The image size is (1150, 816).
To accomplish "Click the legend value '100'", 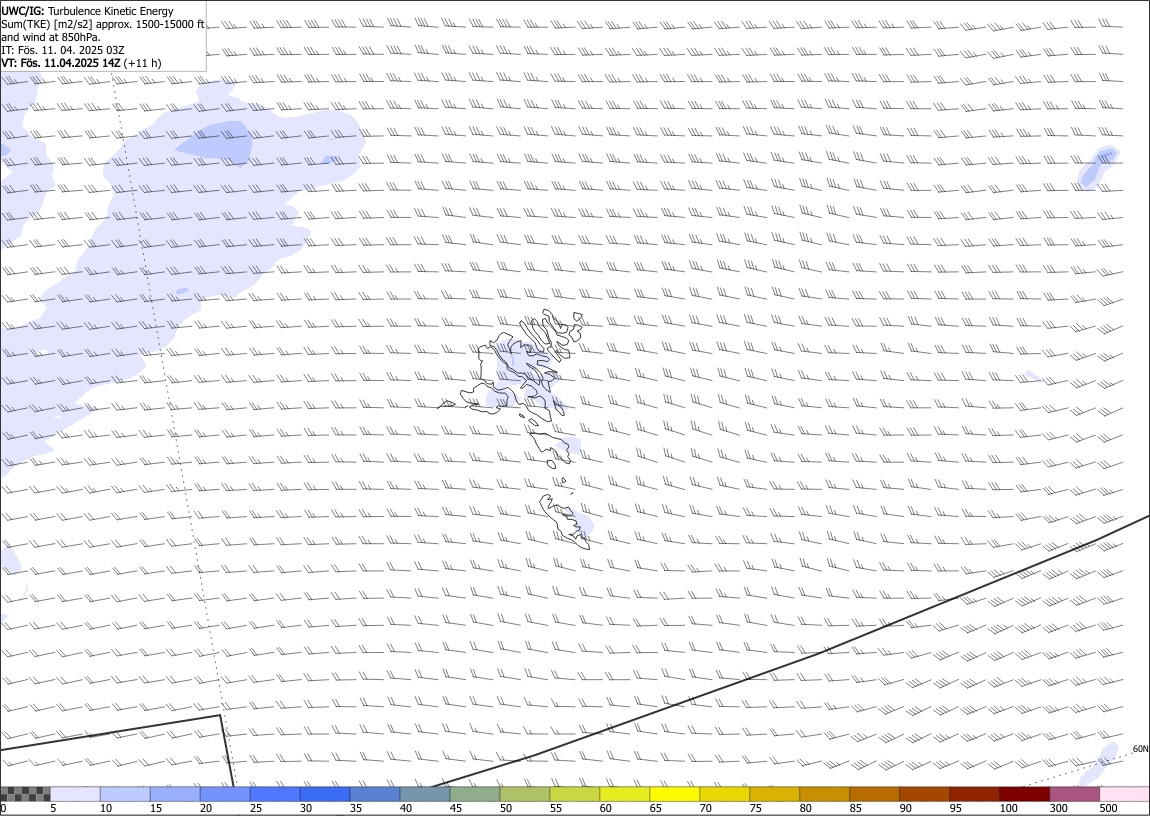I will point(1008,808).
